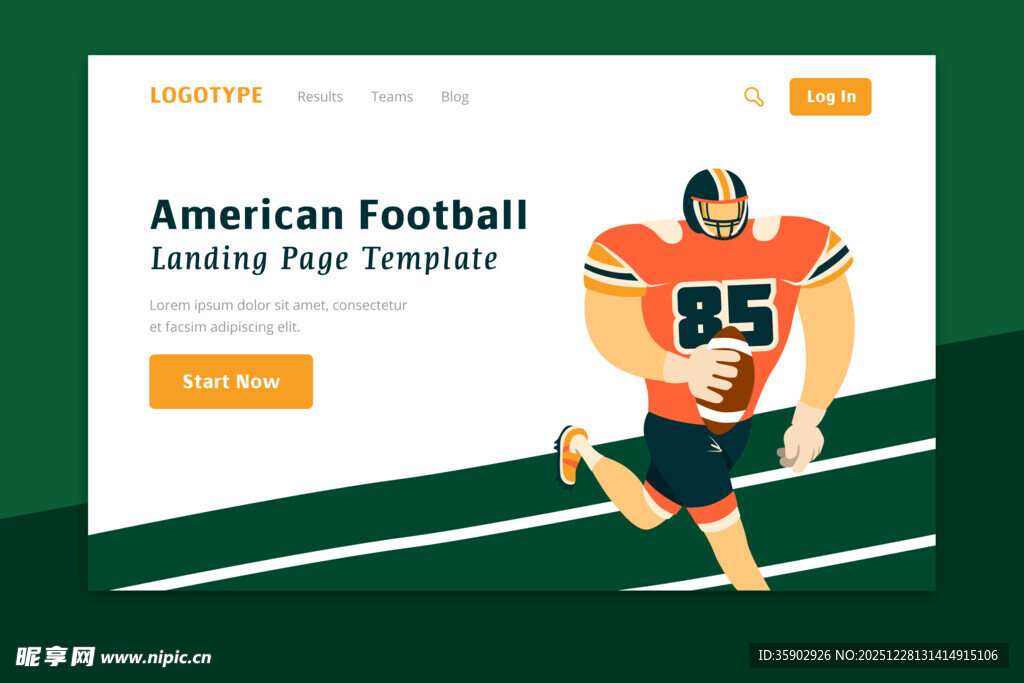This screenshot has width=1024, height=683.
Task: Click the player's orange sneaker
Action: (569, 455)
